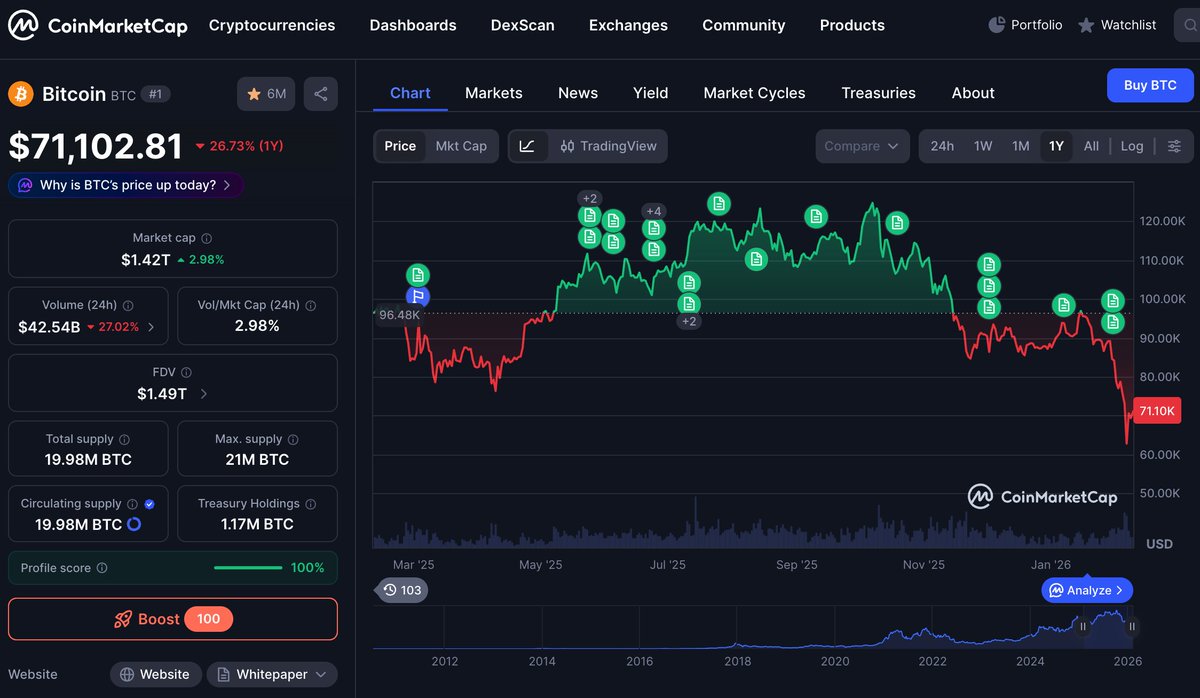Open the Compare dropdown
1200x698 pixels.
click(862, 146)
